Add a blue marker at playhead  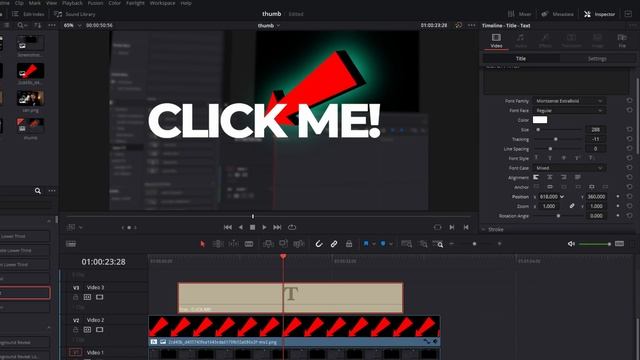[x=383, y=244]
